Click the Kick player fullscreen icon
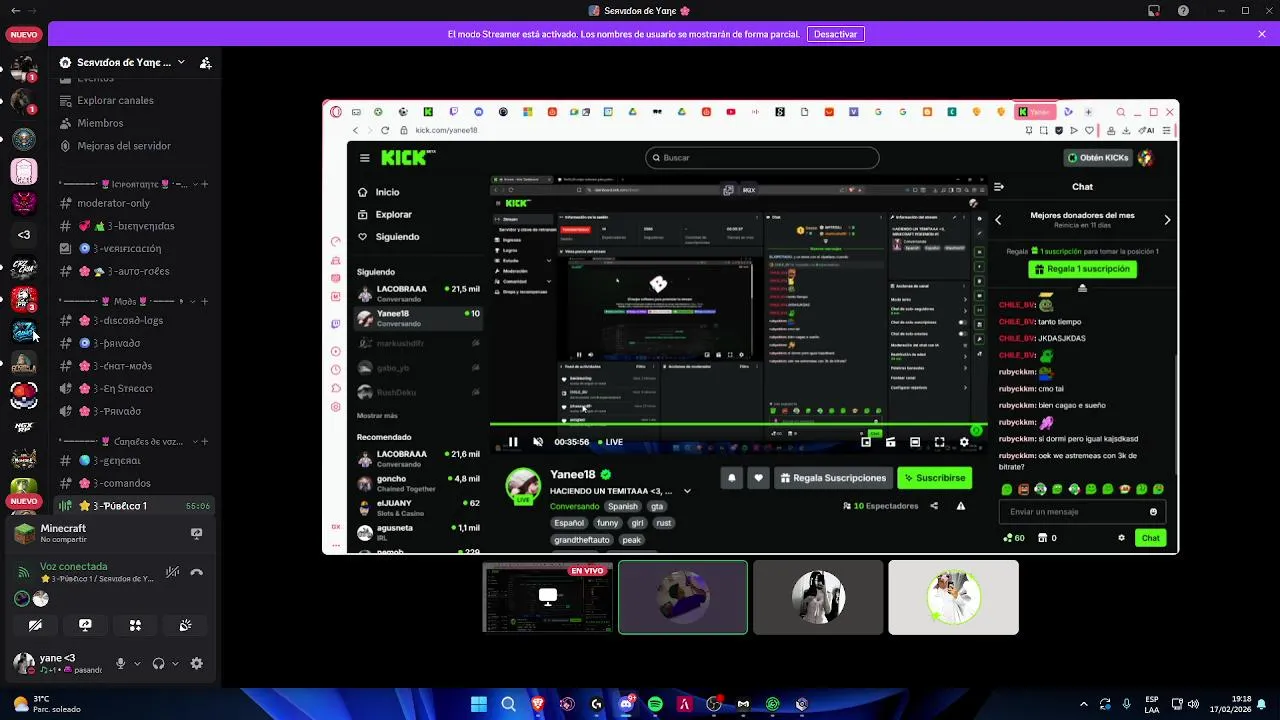 (x=939, y=442)
